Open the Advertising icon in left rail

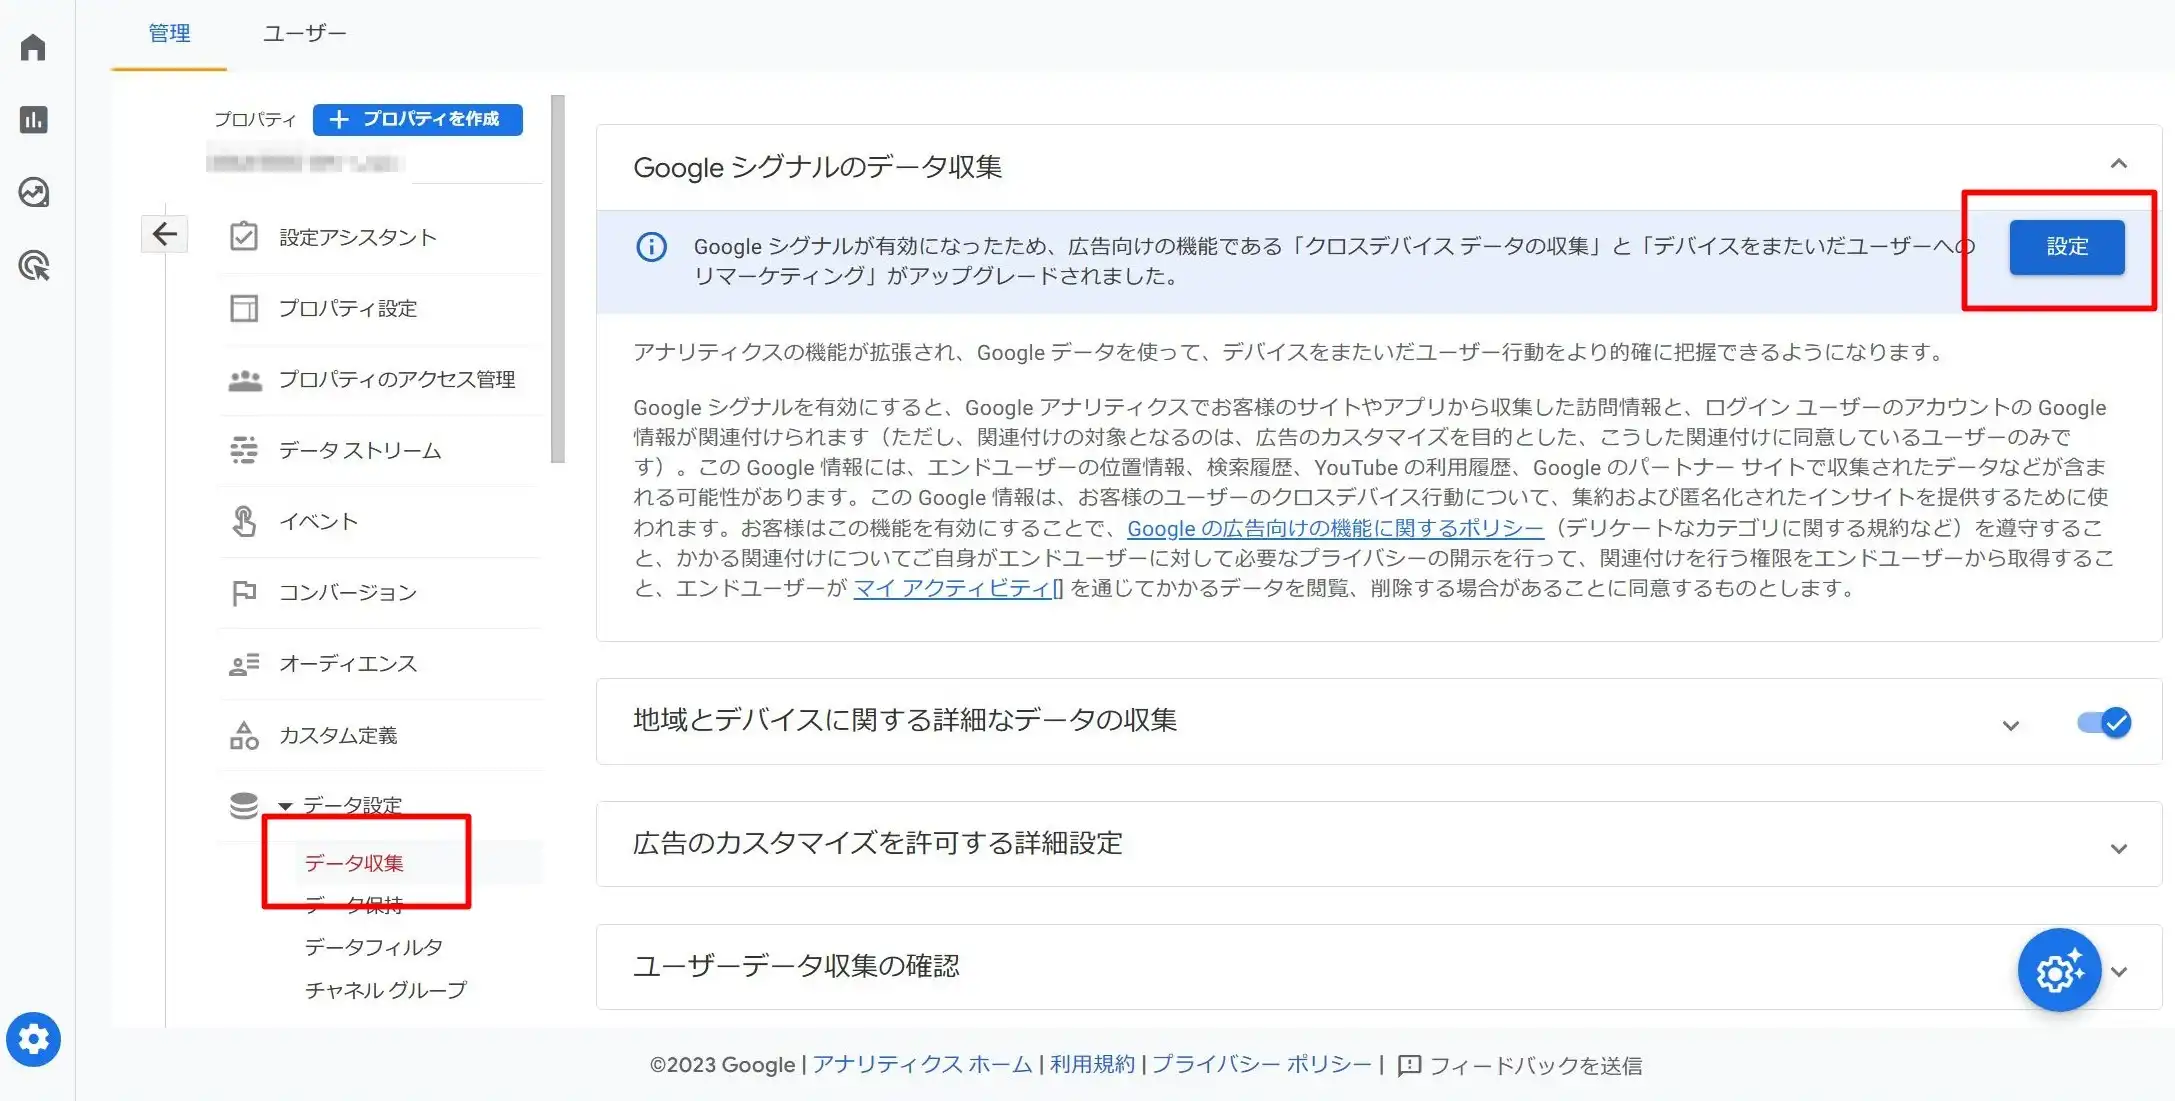[x=33, y=266]
